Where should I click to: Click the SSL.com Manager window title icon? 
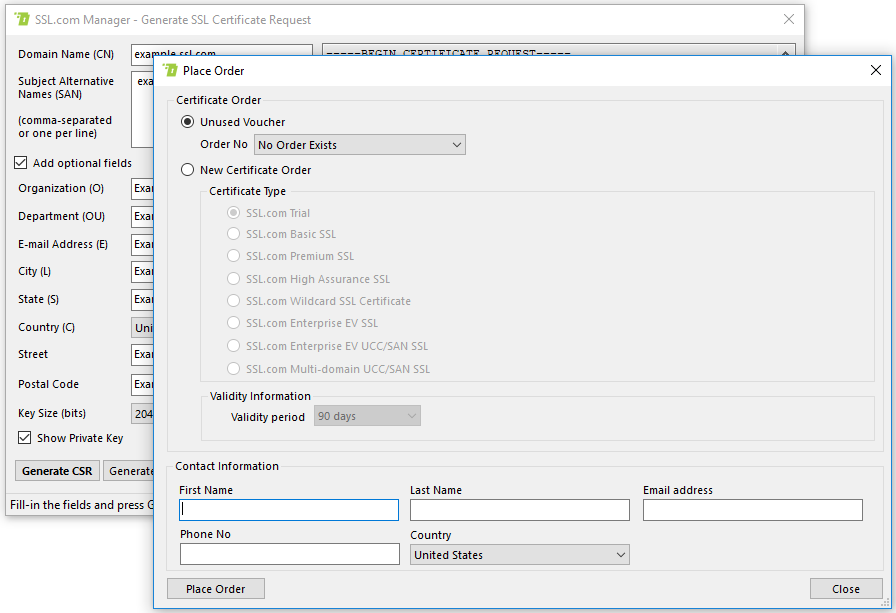click(22, 19)
